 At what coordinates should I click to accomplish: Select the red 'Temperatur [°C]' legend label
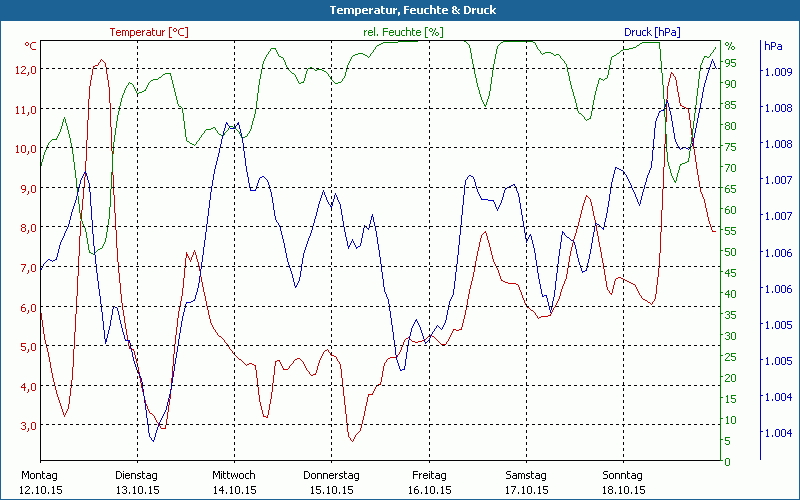tap(149, 32)
